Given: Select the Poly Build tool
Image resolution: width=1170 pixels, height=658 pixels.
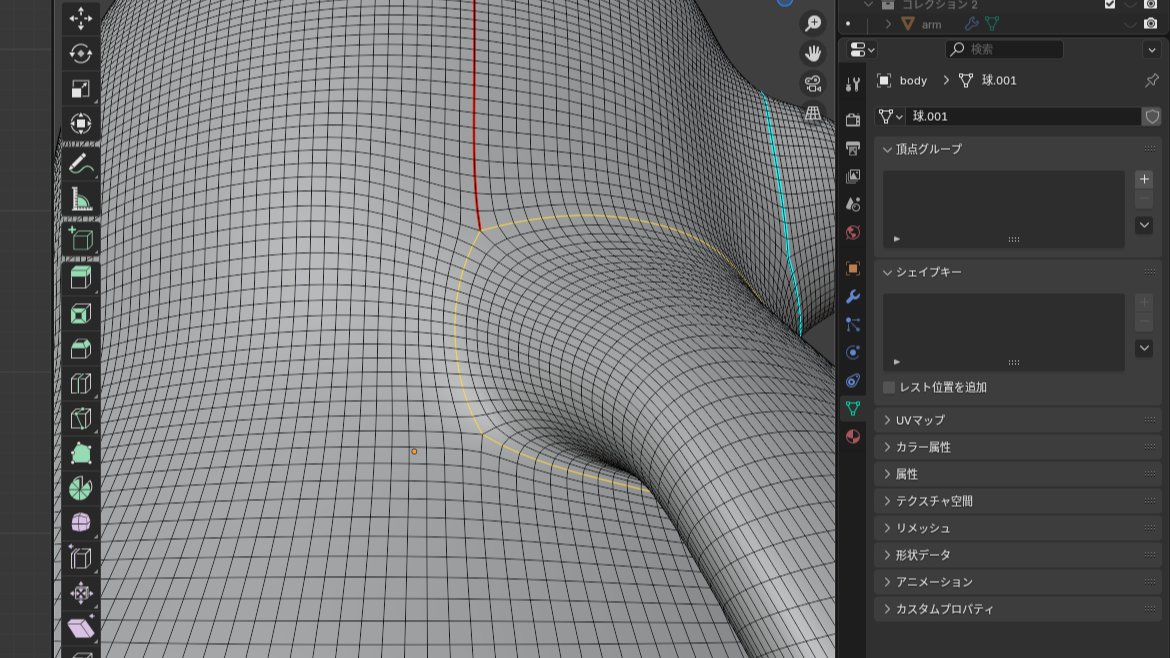Looking at the screenshot, I should 81,454.
